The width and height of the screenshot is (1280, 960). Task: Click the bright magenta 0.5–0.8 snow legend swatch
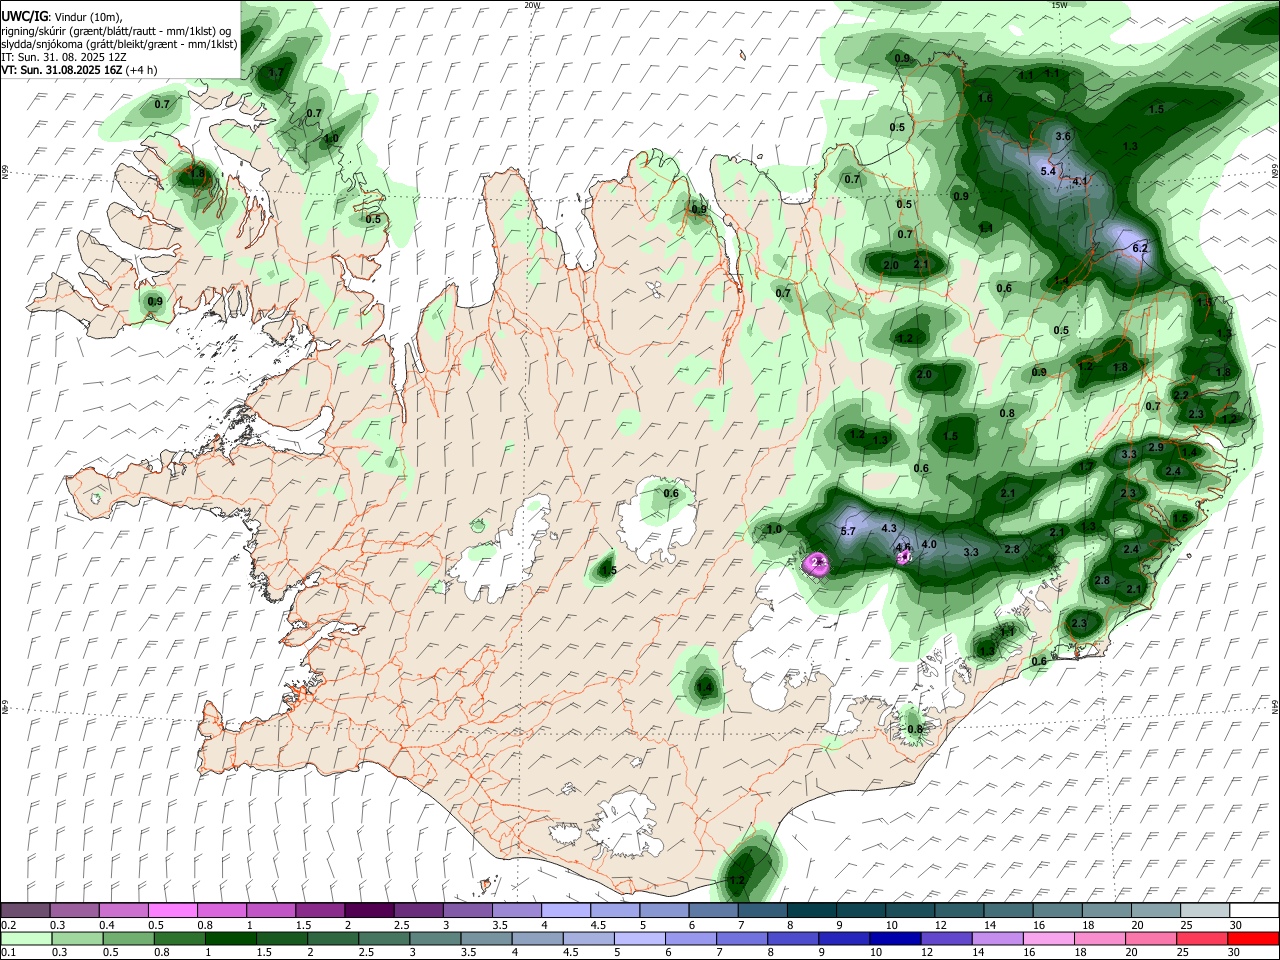[x=174, y=910]
